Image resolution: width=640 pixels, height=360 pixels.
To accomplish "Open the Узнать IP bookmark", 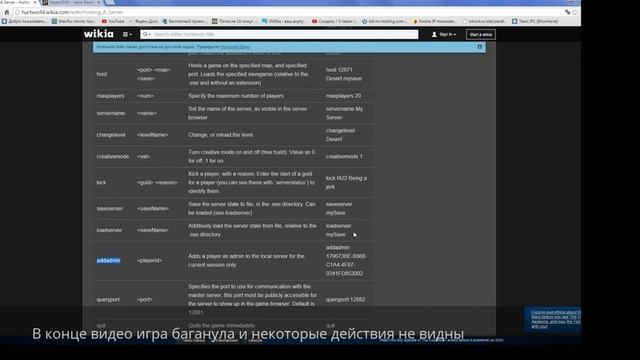I will [434, 21].
